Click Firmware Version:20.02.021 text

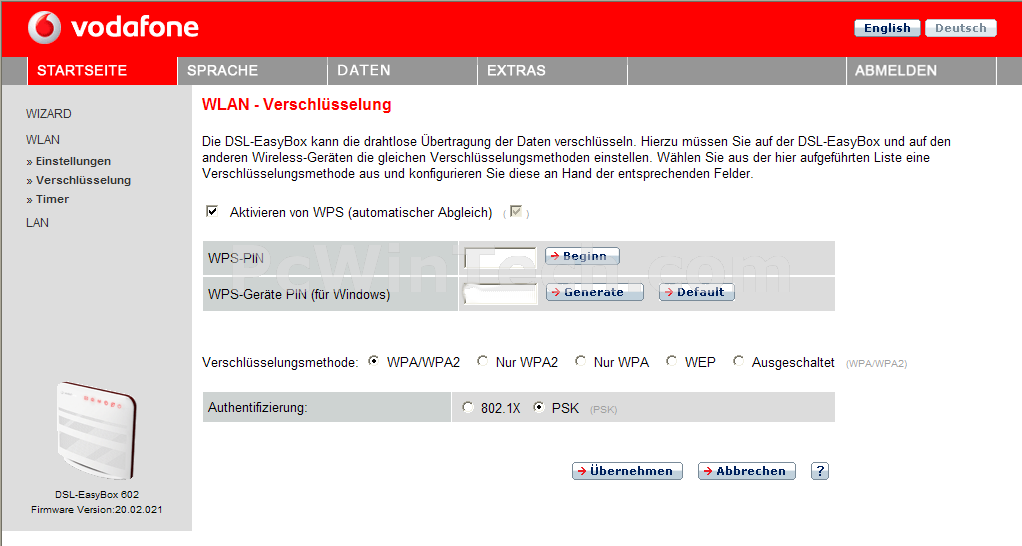coord(96,510)
